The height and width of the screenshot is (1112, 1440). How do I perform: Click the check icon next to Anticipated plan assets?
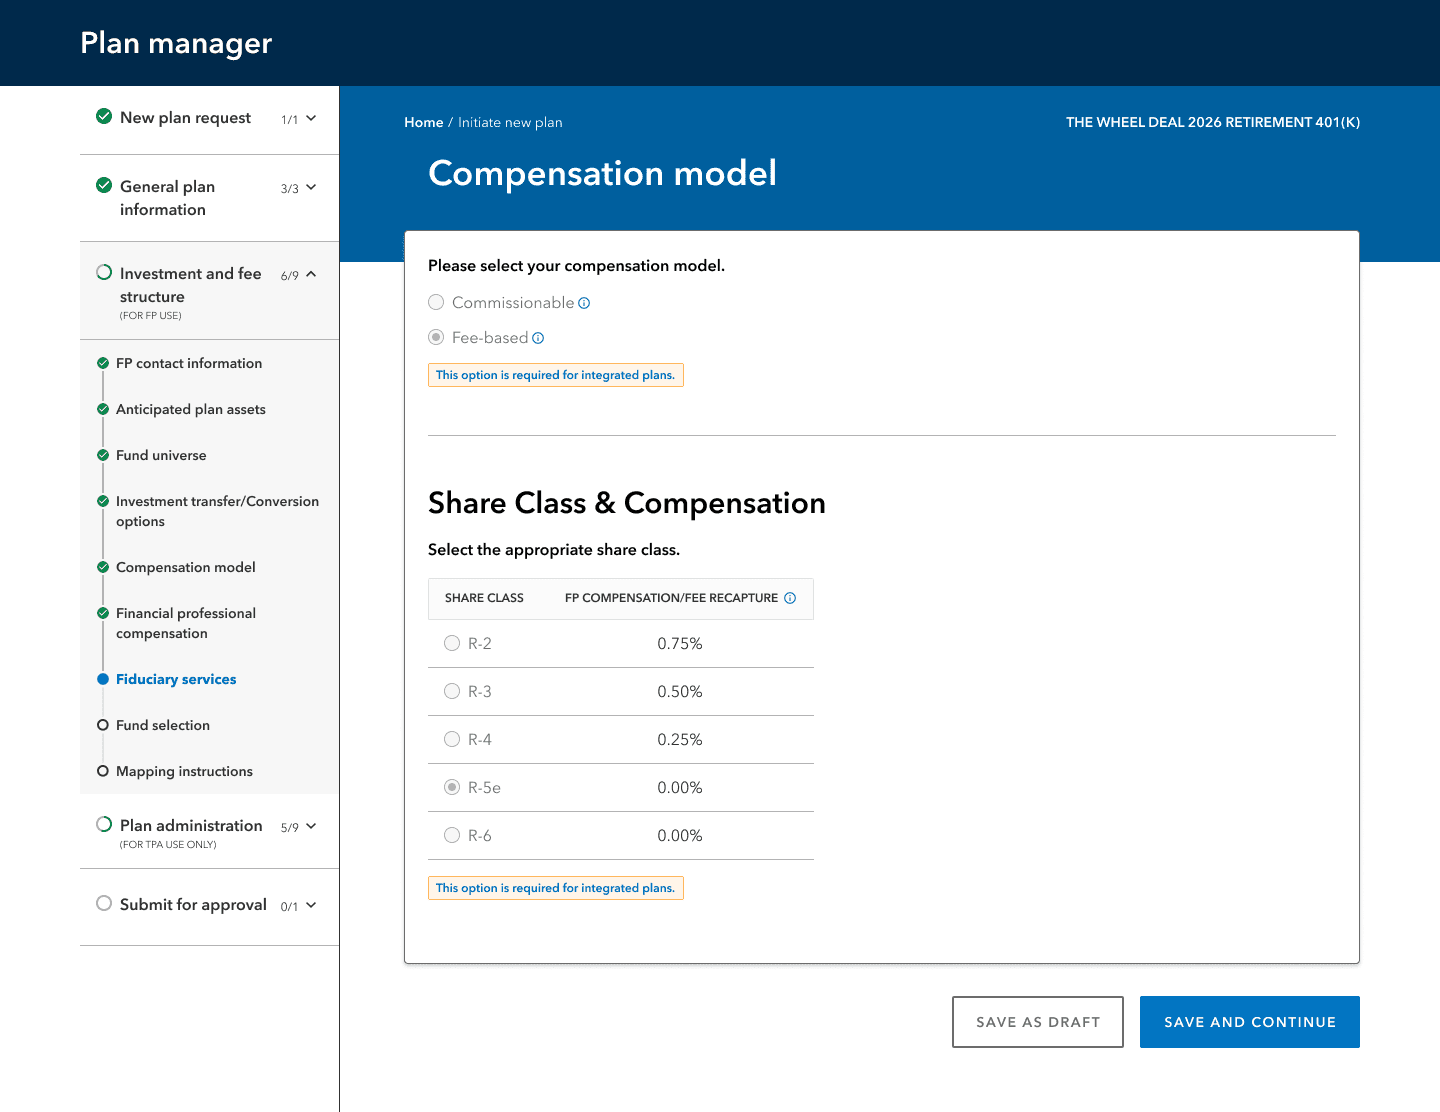click(x=103, y=409)
